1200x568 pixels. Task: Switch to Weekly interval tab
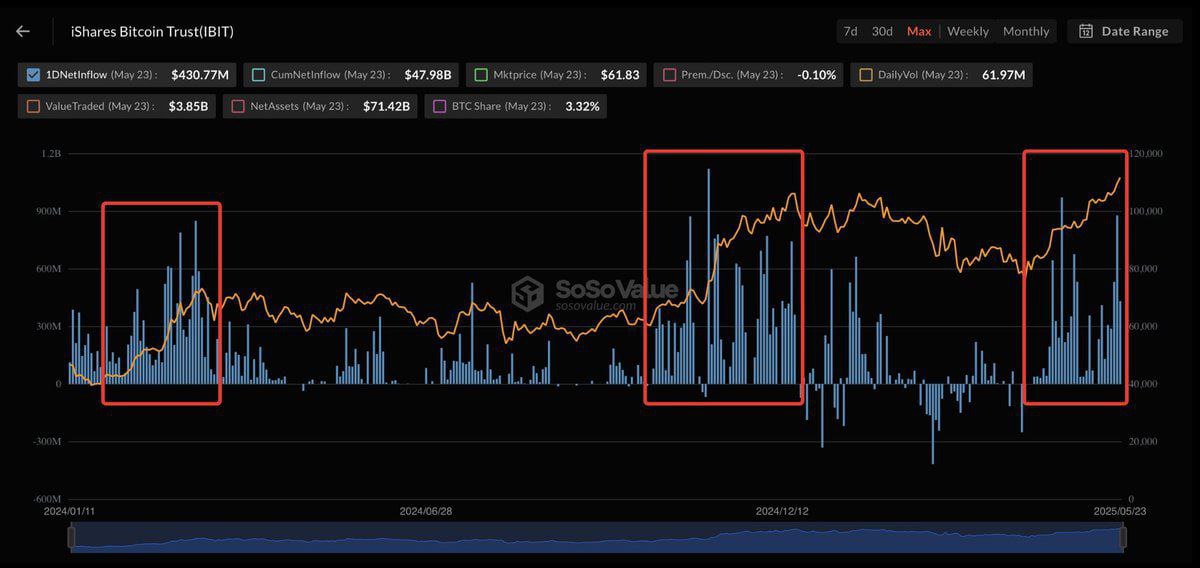tap(968, 31)
